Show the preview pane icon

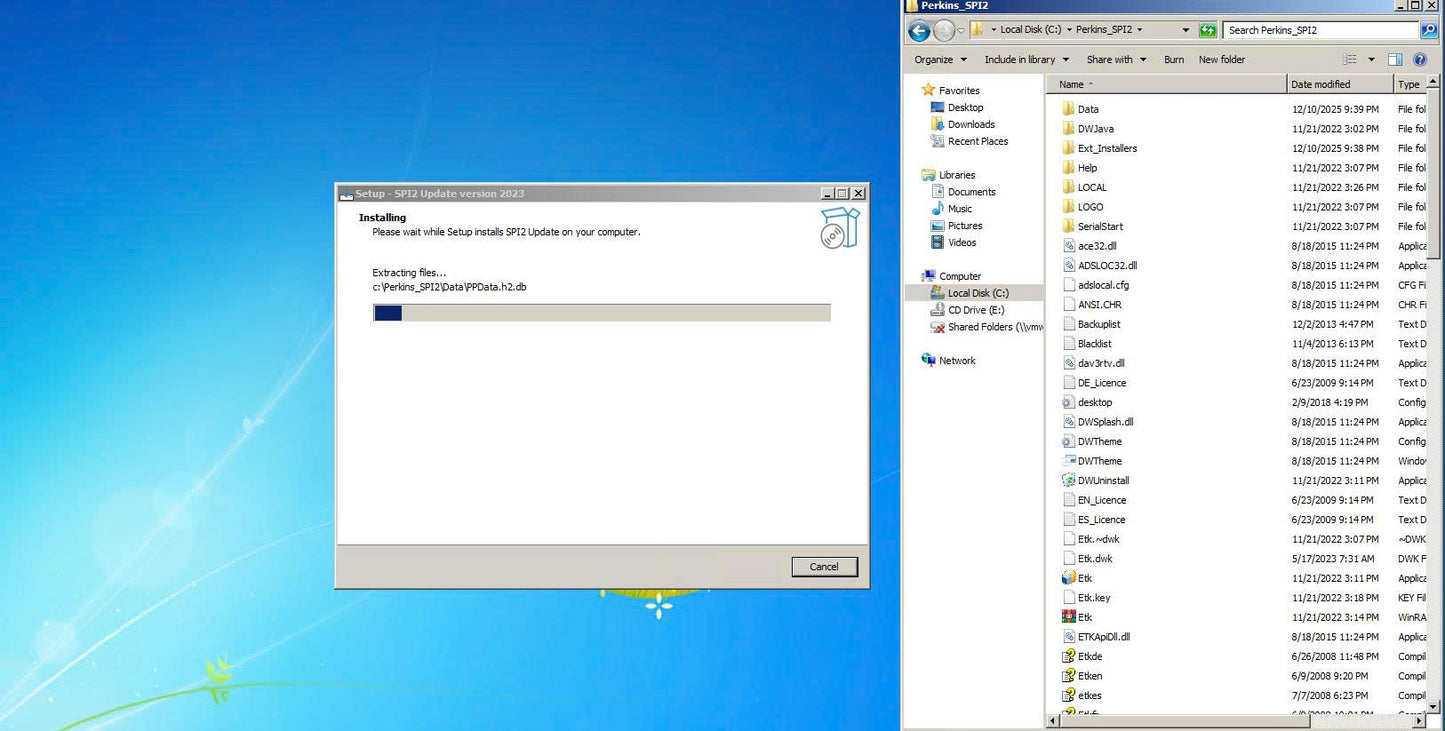[x=1395, y=60]
